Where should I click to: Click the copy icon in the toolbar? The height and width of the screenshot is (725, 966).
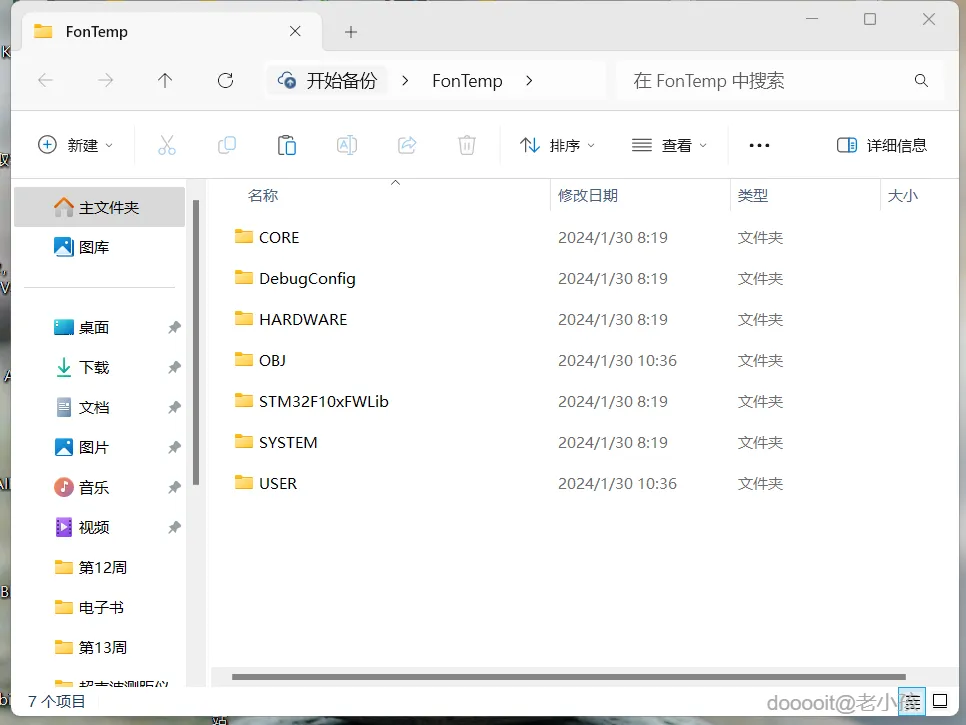(227, 145)
